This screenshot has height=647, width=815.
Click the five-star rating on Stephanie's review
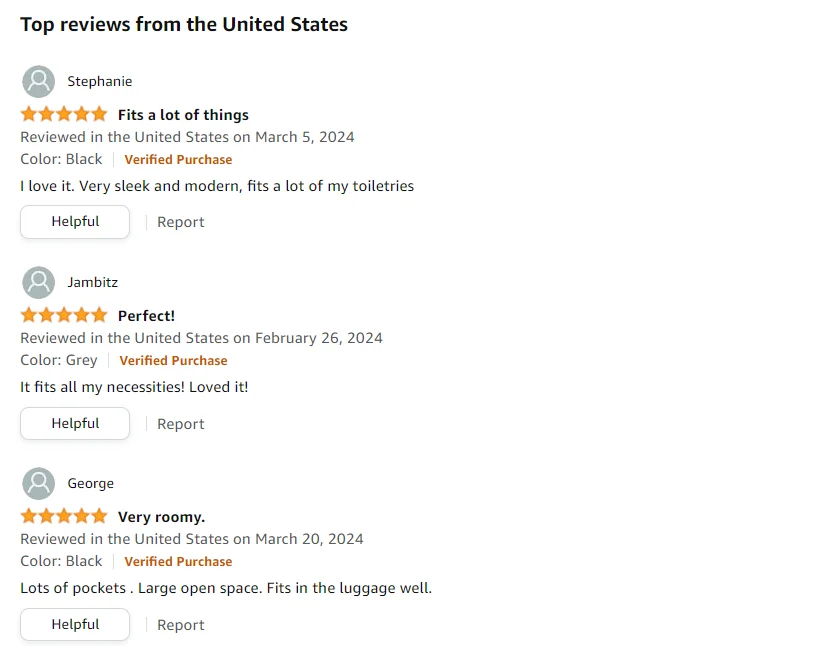point(63,114)
